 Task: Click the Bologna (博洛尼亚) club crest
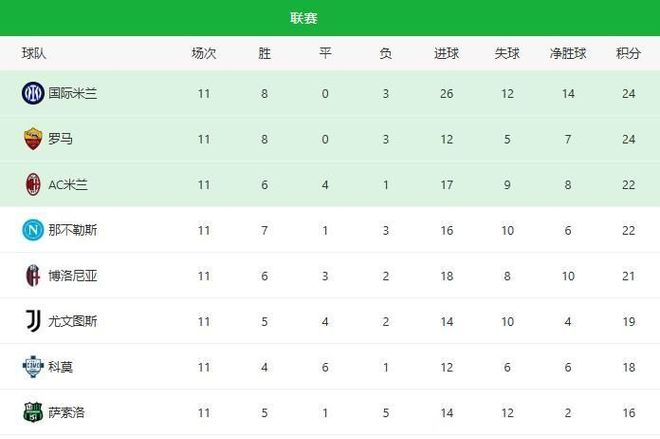point(32,276)
